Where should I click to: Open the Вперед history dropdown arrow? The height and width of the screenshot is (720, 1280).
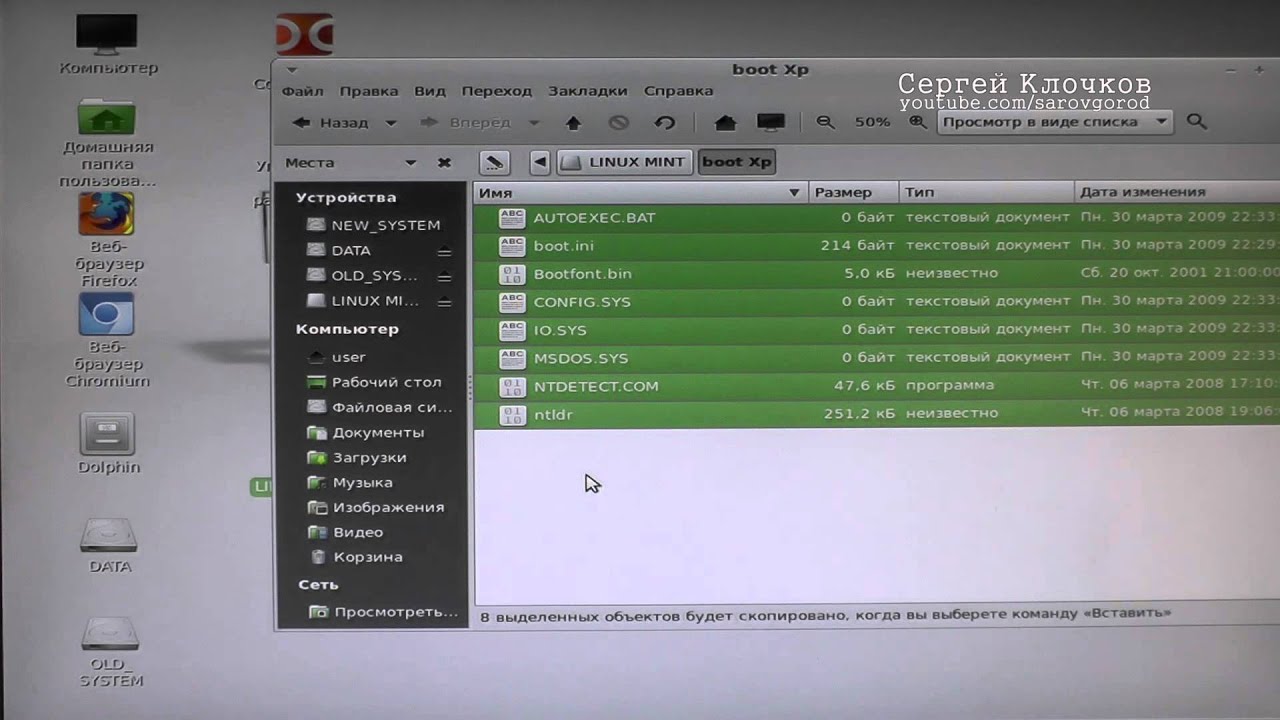pos(534,123)
